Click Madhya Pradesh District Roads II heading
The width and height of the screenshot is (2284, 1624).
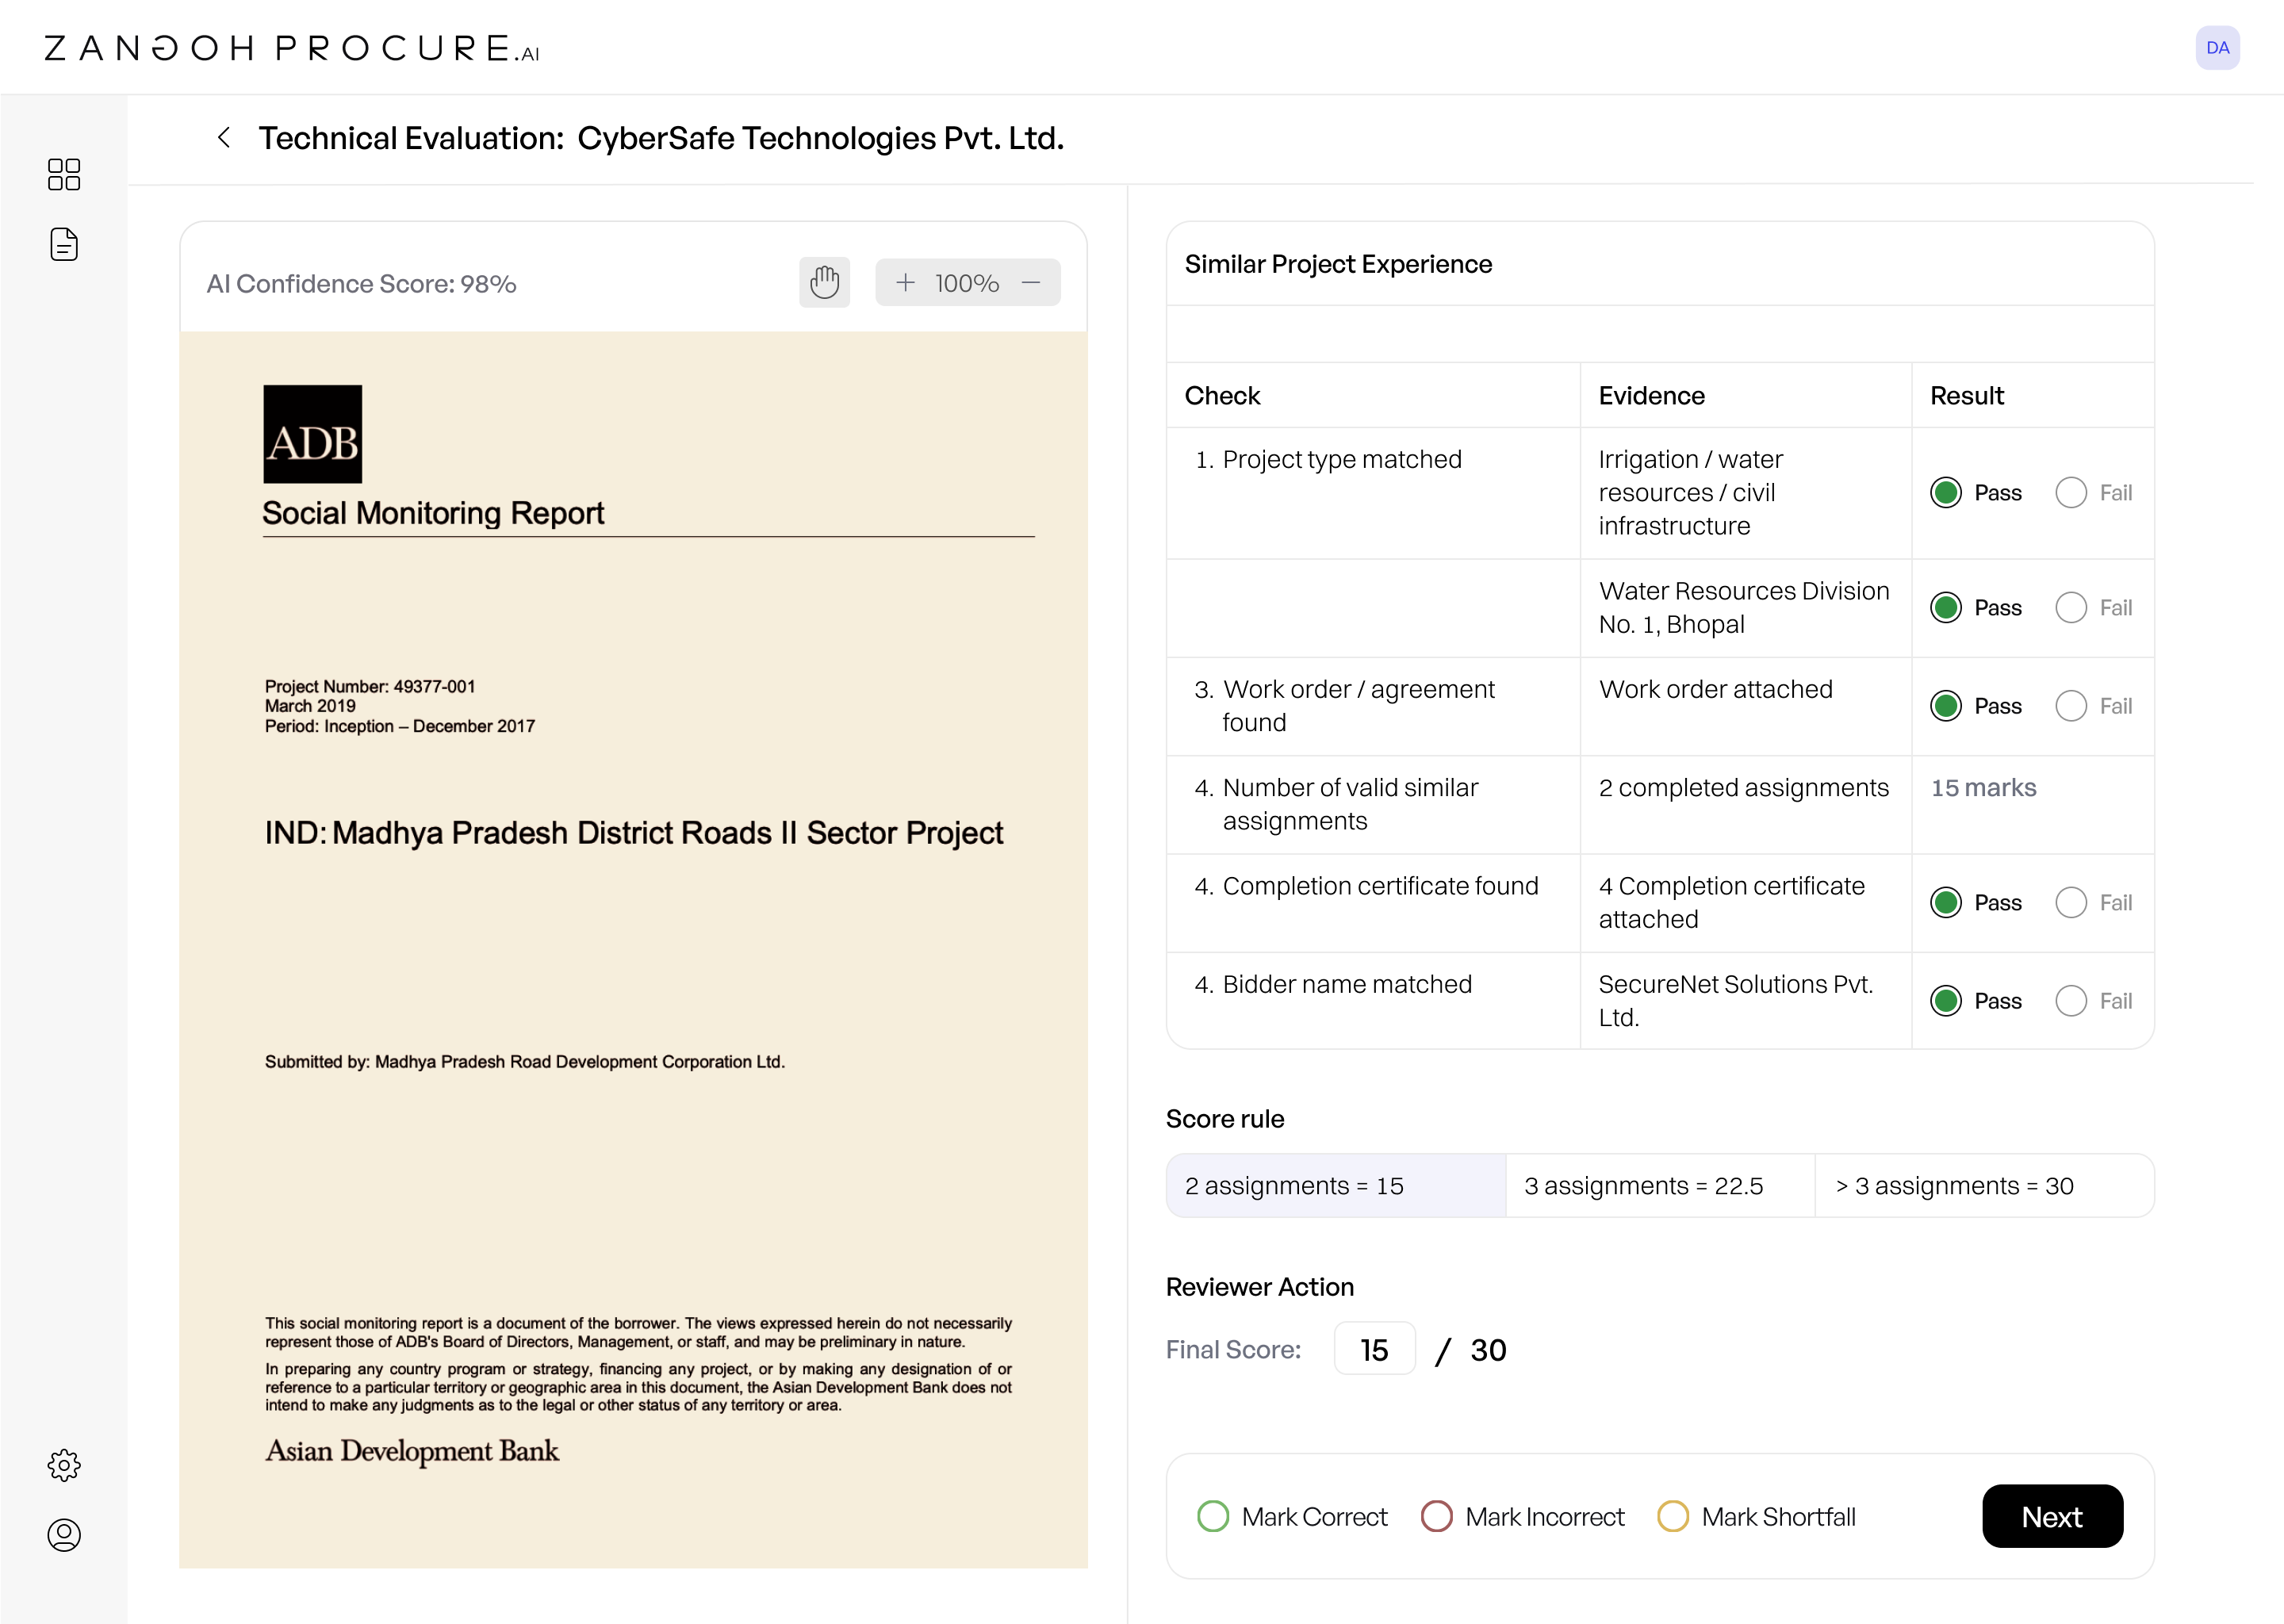(x=633, y=833)
